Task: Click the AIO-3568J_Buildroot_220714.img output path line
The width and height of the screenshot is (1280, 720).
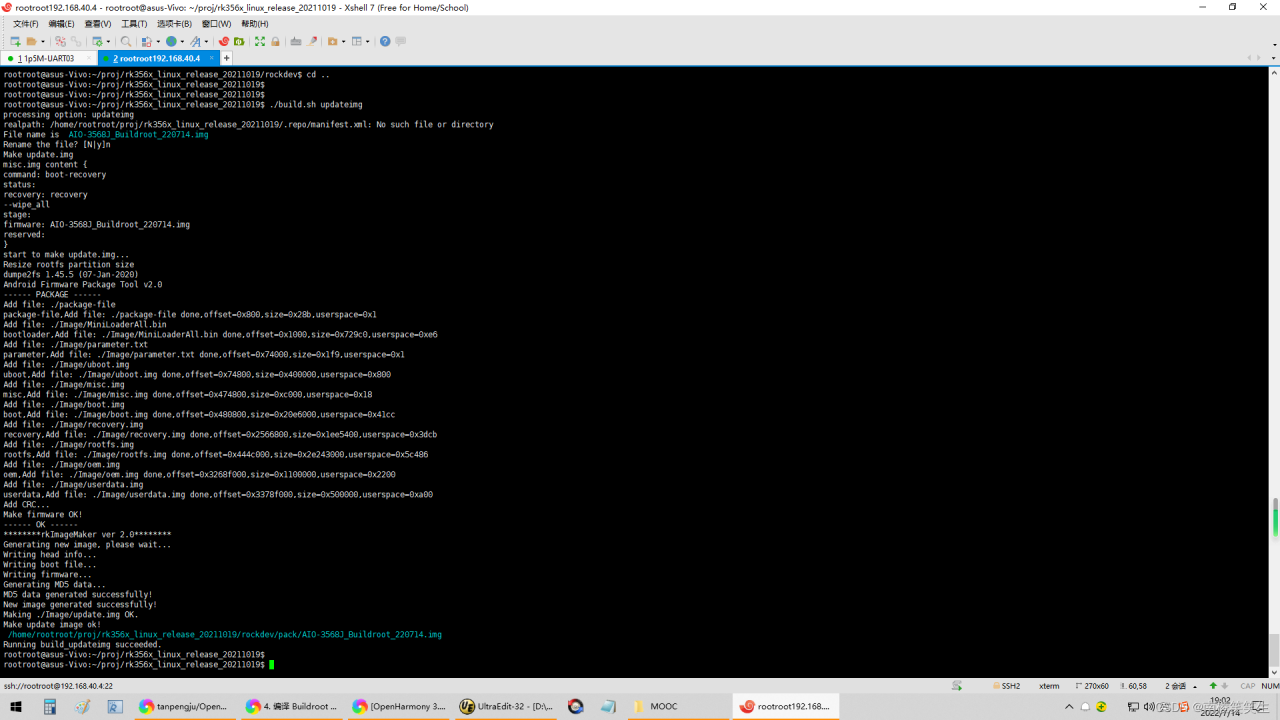Action: point(225,634)
